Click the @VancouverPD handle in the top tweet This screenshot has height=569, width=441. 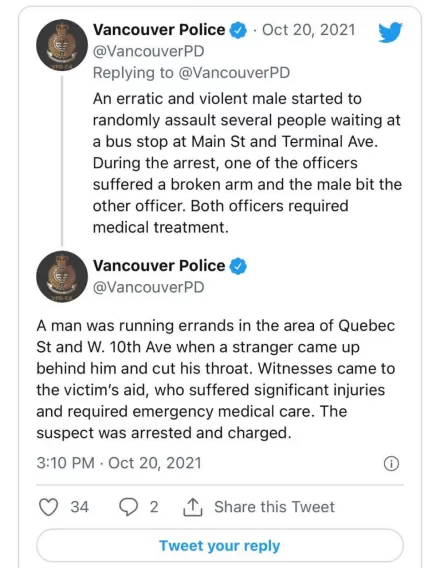pos(148,52)
